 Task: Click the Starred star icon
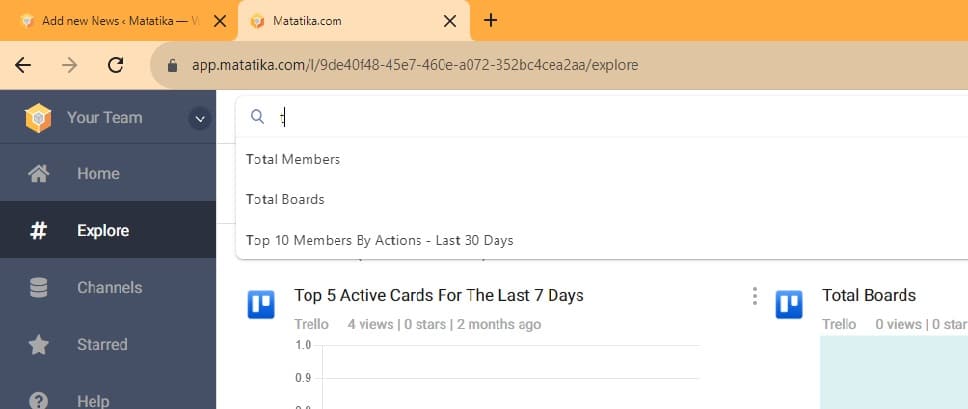[x=38, y=344]
